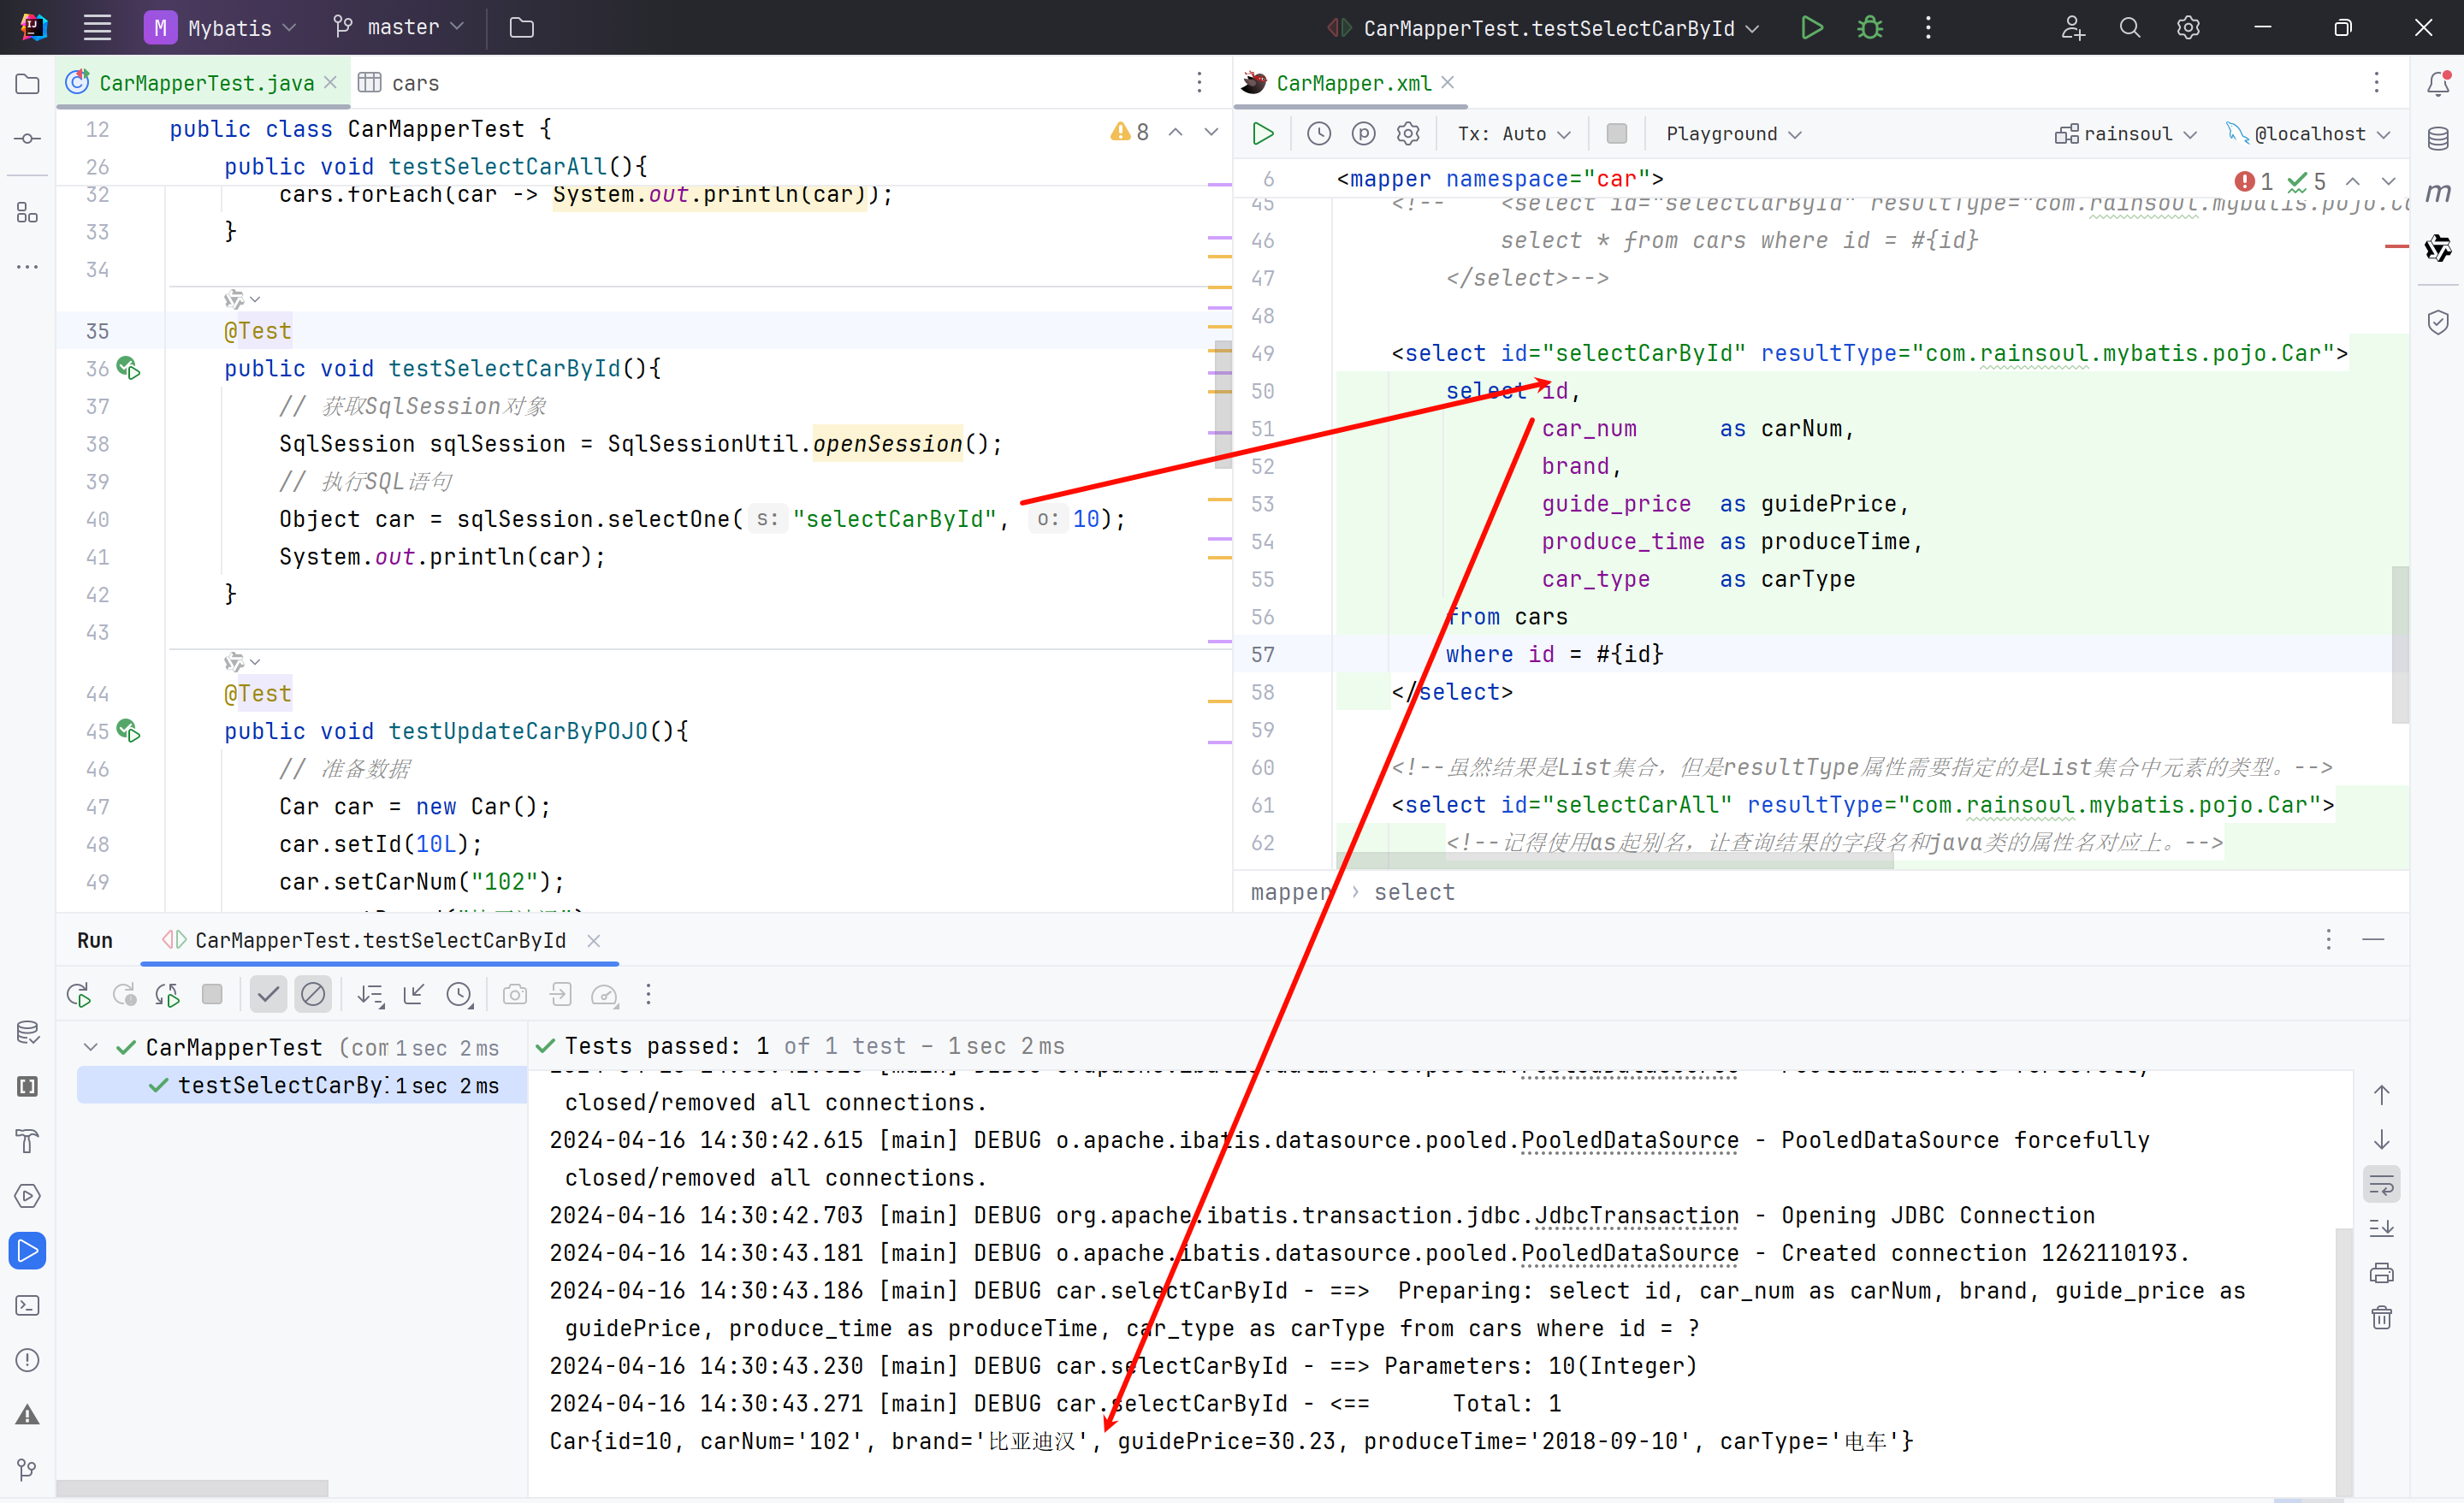Open the Tx: Auto transaction mode dropdown

coord(1514,134)
